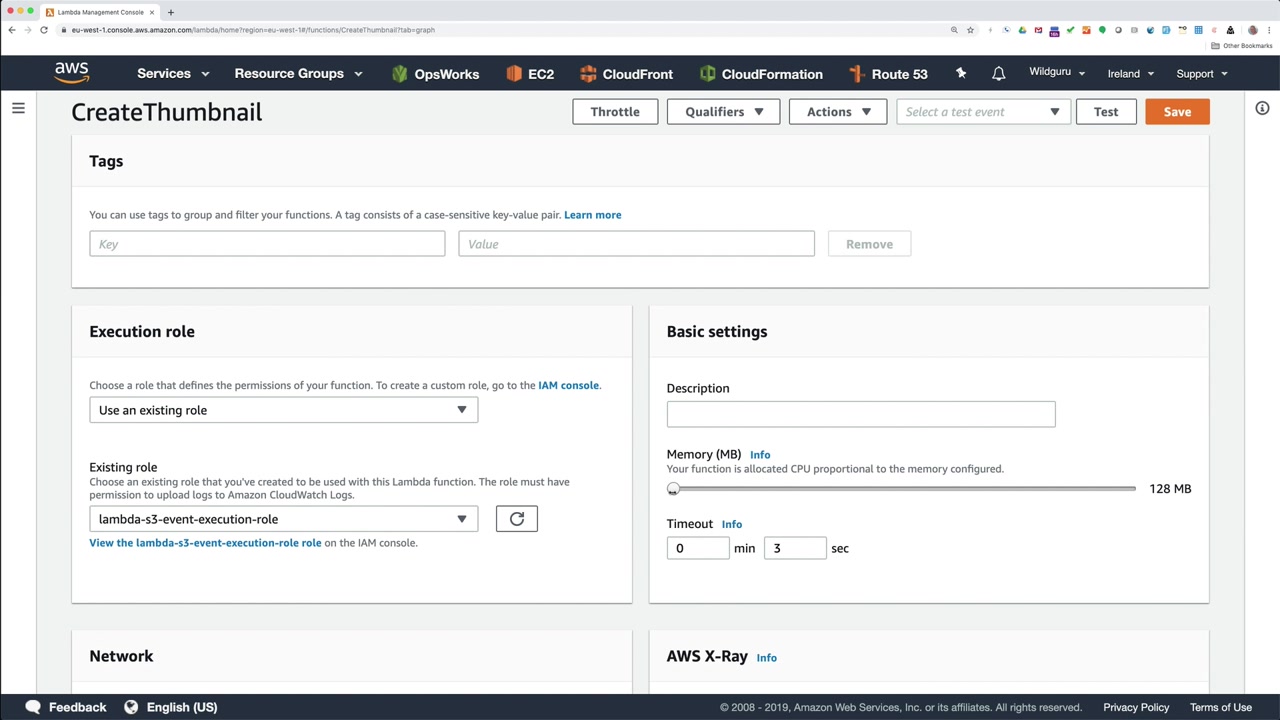
Task: Open the Resource Groups menu
Action: [298, 74]
